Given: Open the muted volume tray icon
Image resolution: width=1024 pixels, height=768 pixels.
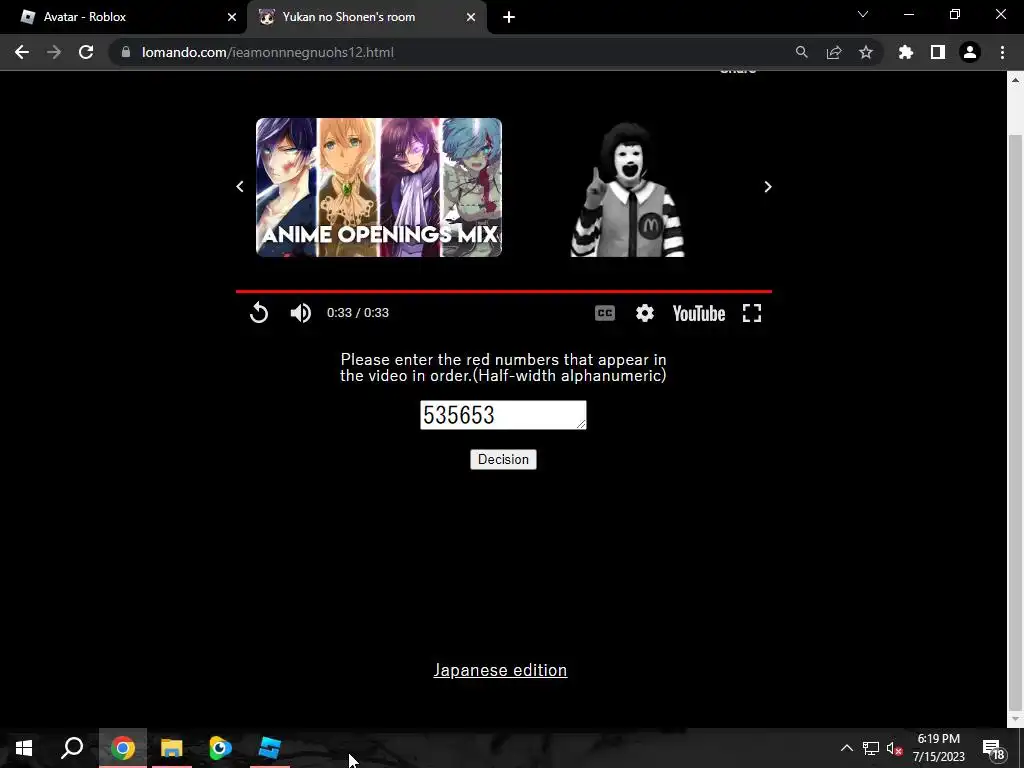Looking at the screenshot, I should (x=895, y=748).
